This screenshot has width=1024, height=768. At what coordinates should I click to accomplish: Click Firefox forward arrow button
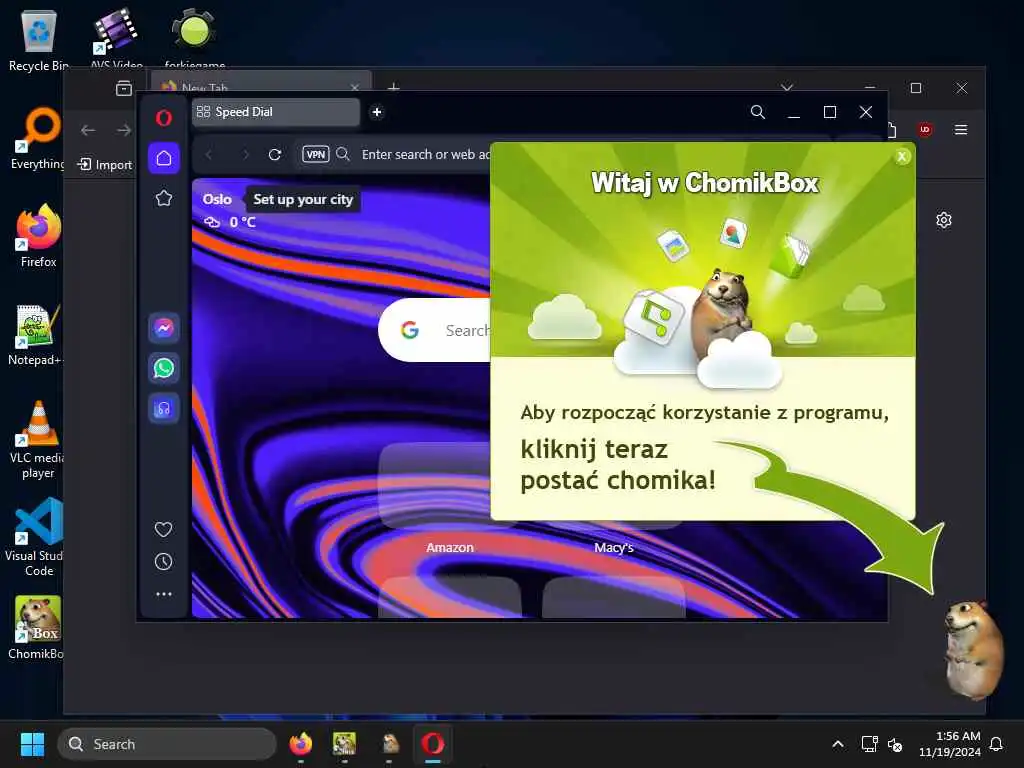tap(123, 130)
